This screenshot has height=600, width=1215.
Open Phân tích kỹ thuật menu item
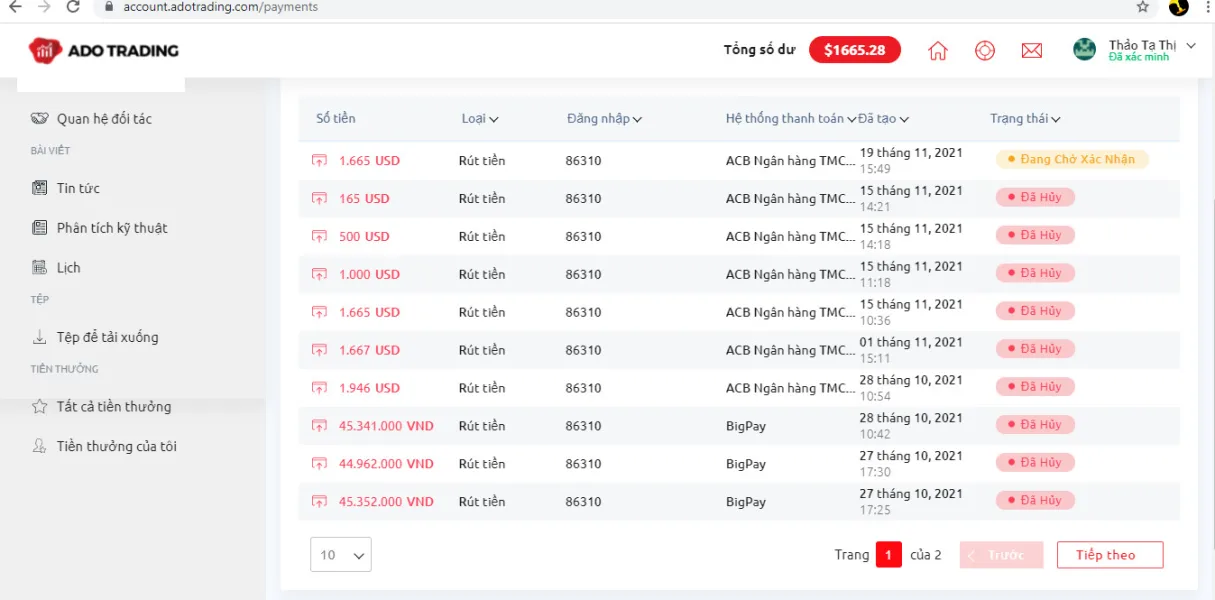click(x=112, y=228)
